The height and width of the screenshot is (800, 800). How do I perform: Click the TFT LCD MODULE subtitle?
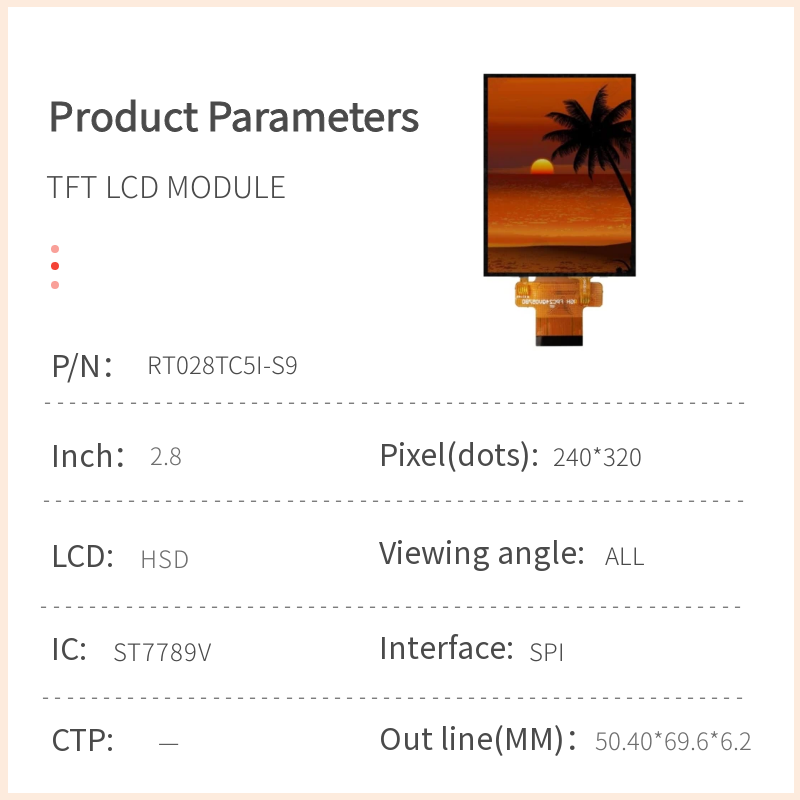(166, 188)
